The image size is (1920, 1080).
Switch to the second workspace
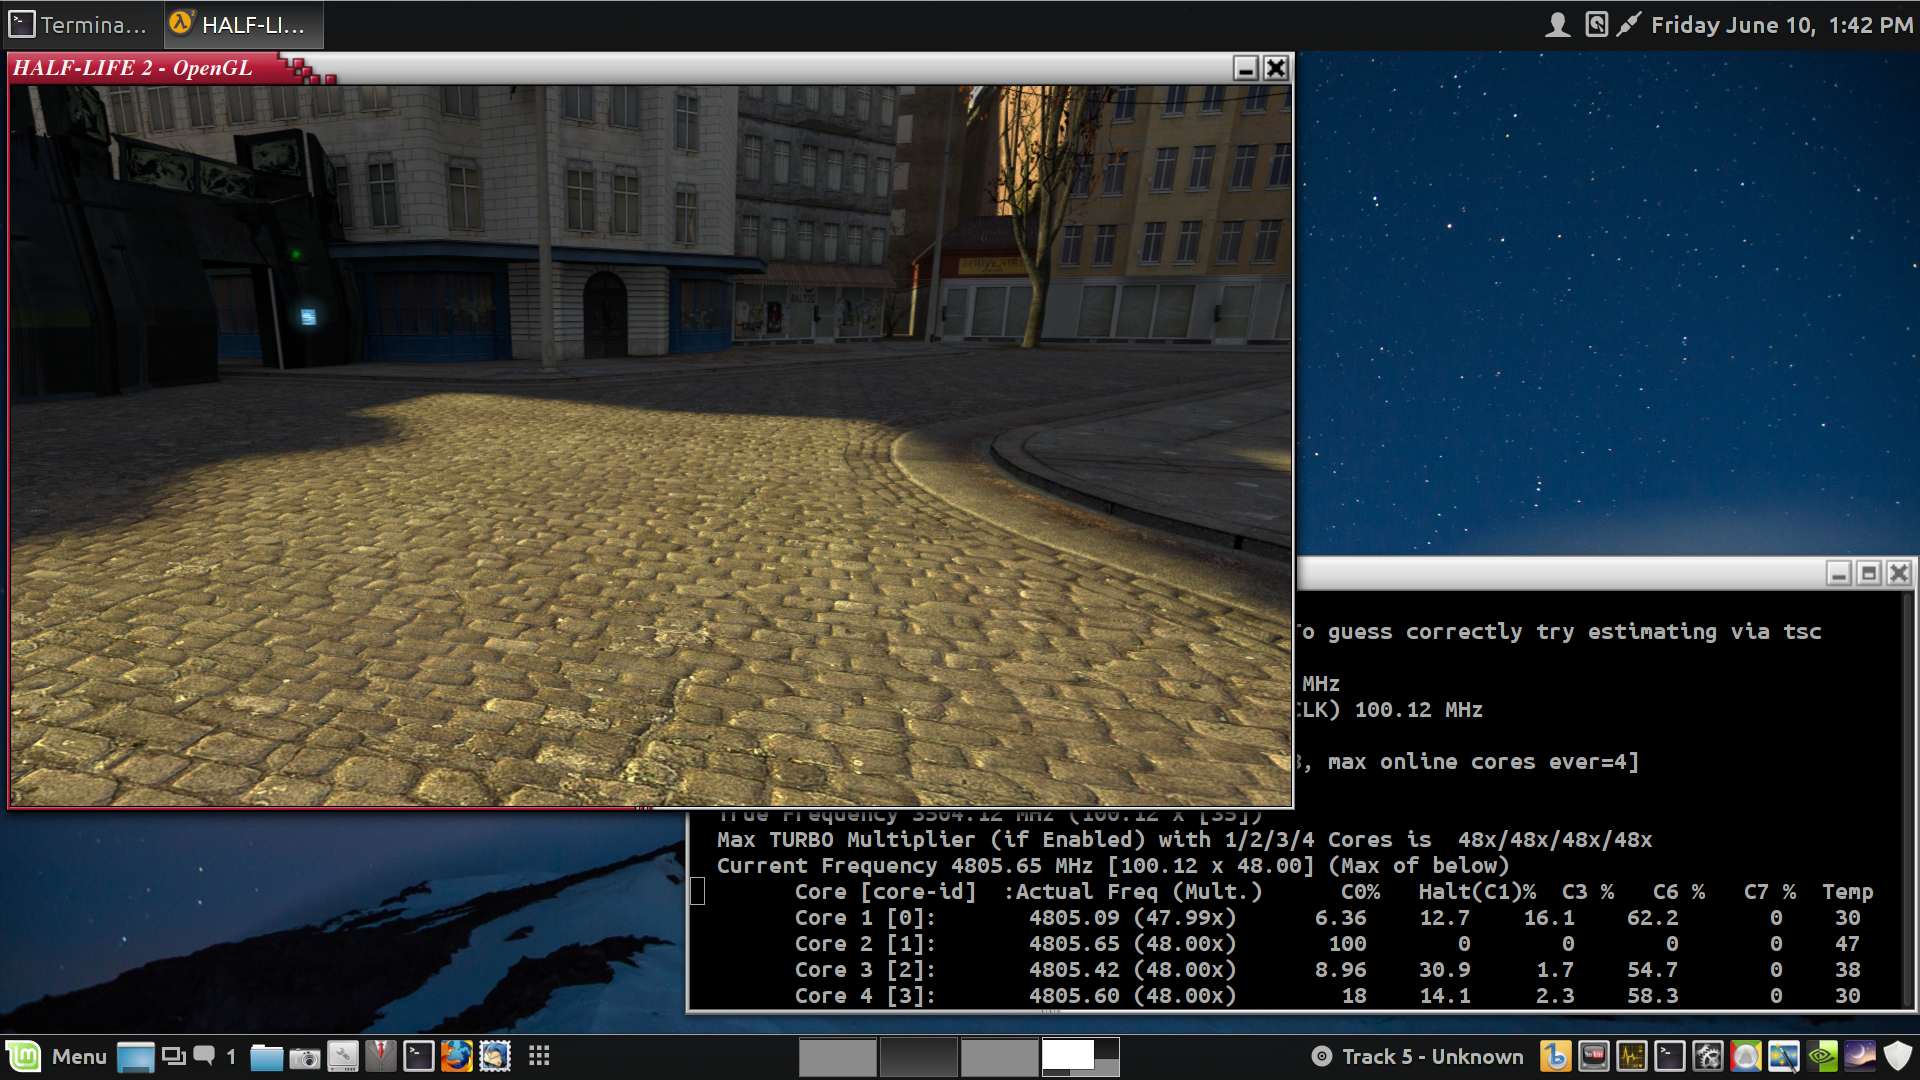click(x=918, y=1057)
